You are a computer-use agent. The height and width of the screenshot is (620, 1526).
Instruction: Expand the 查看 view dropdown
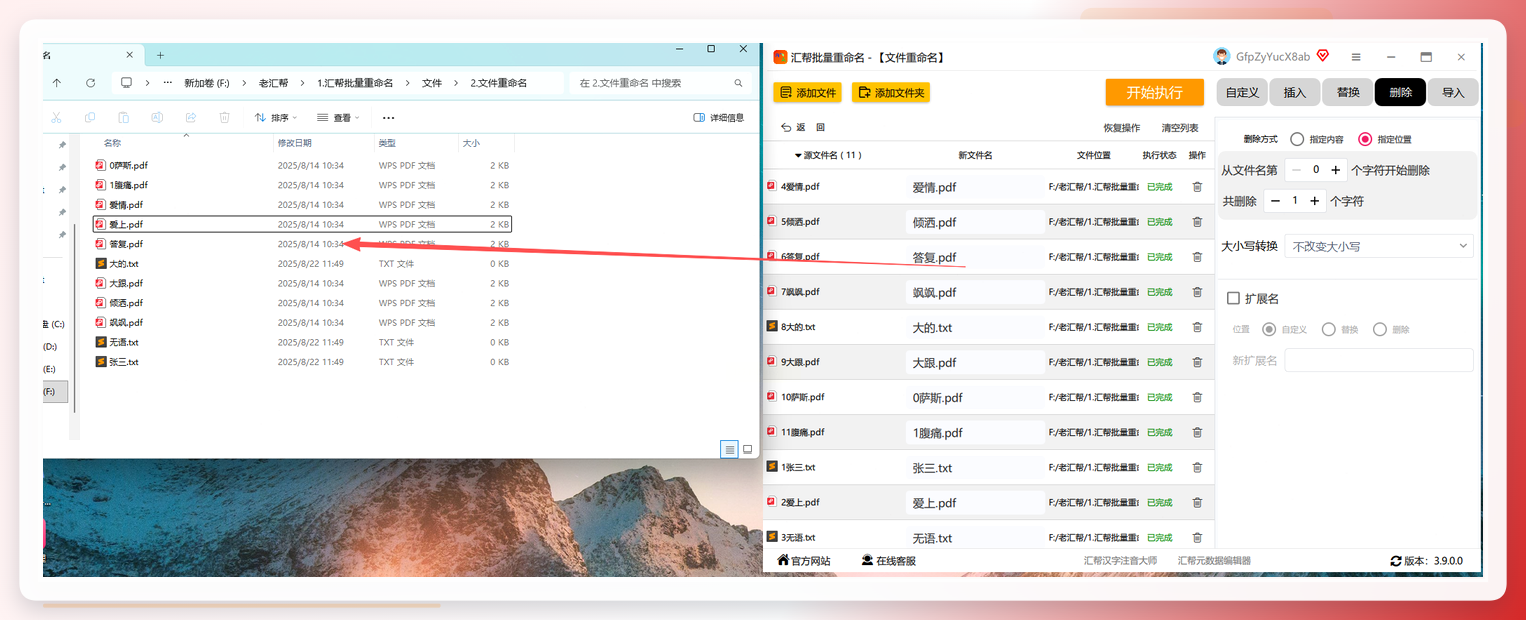[x=338, y=118]
